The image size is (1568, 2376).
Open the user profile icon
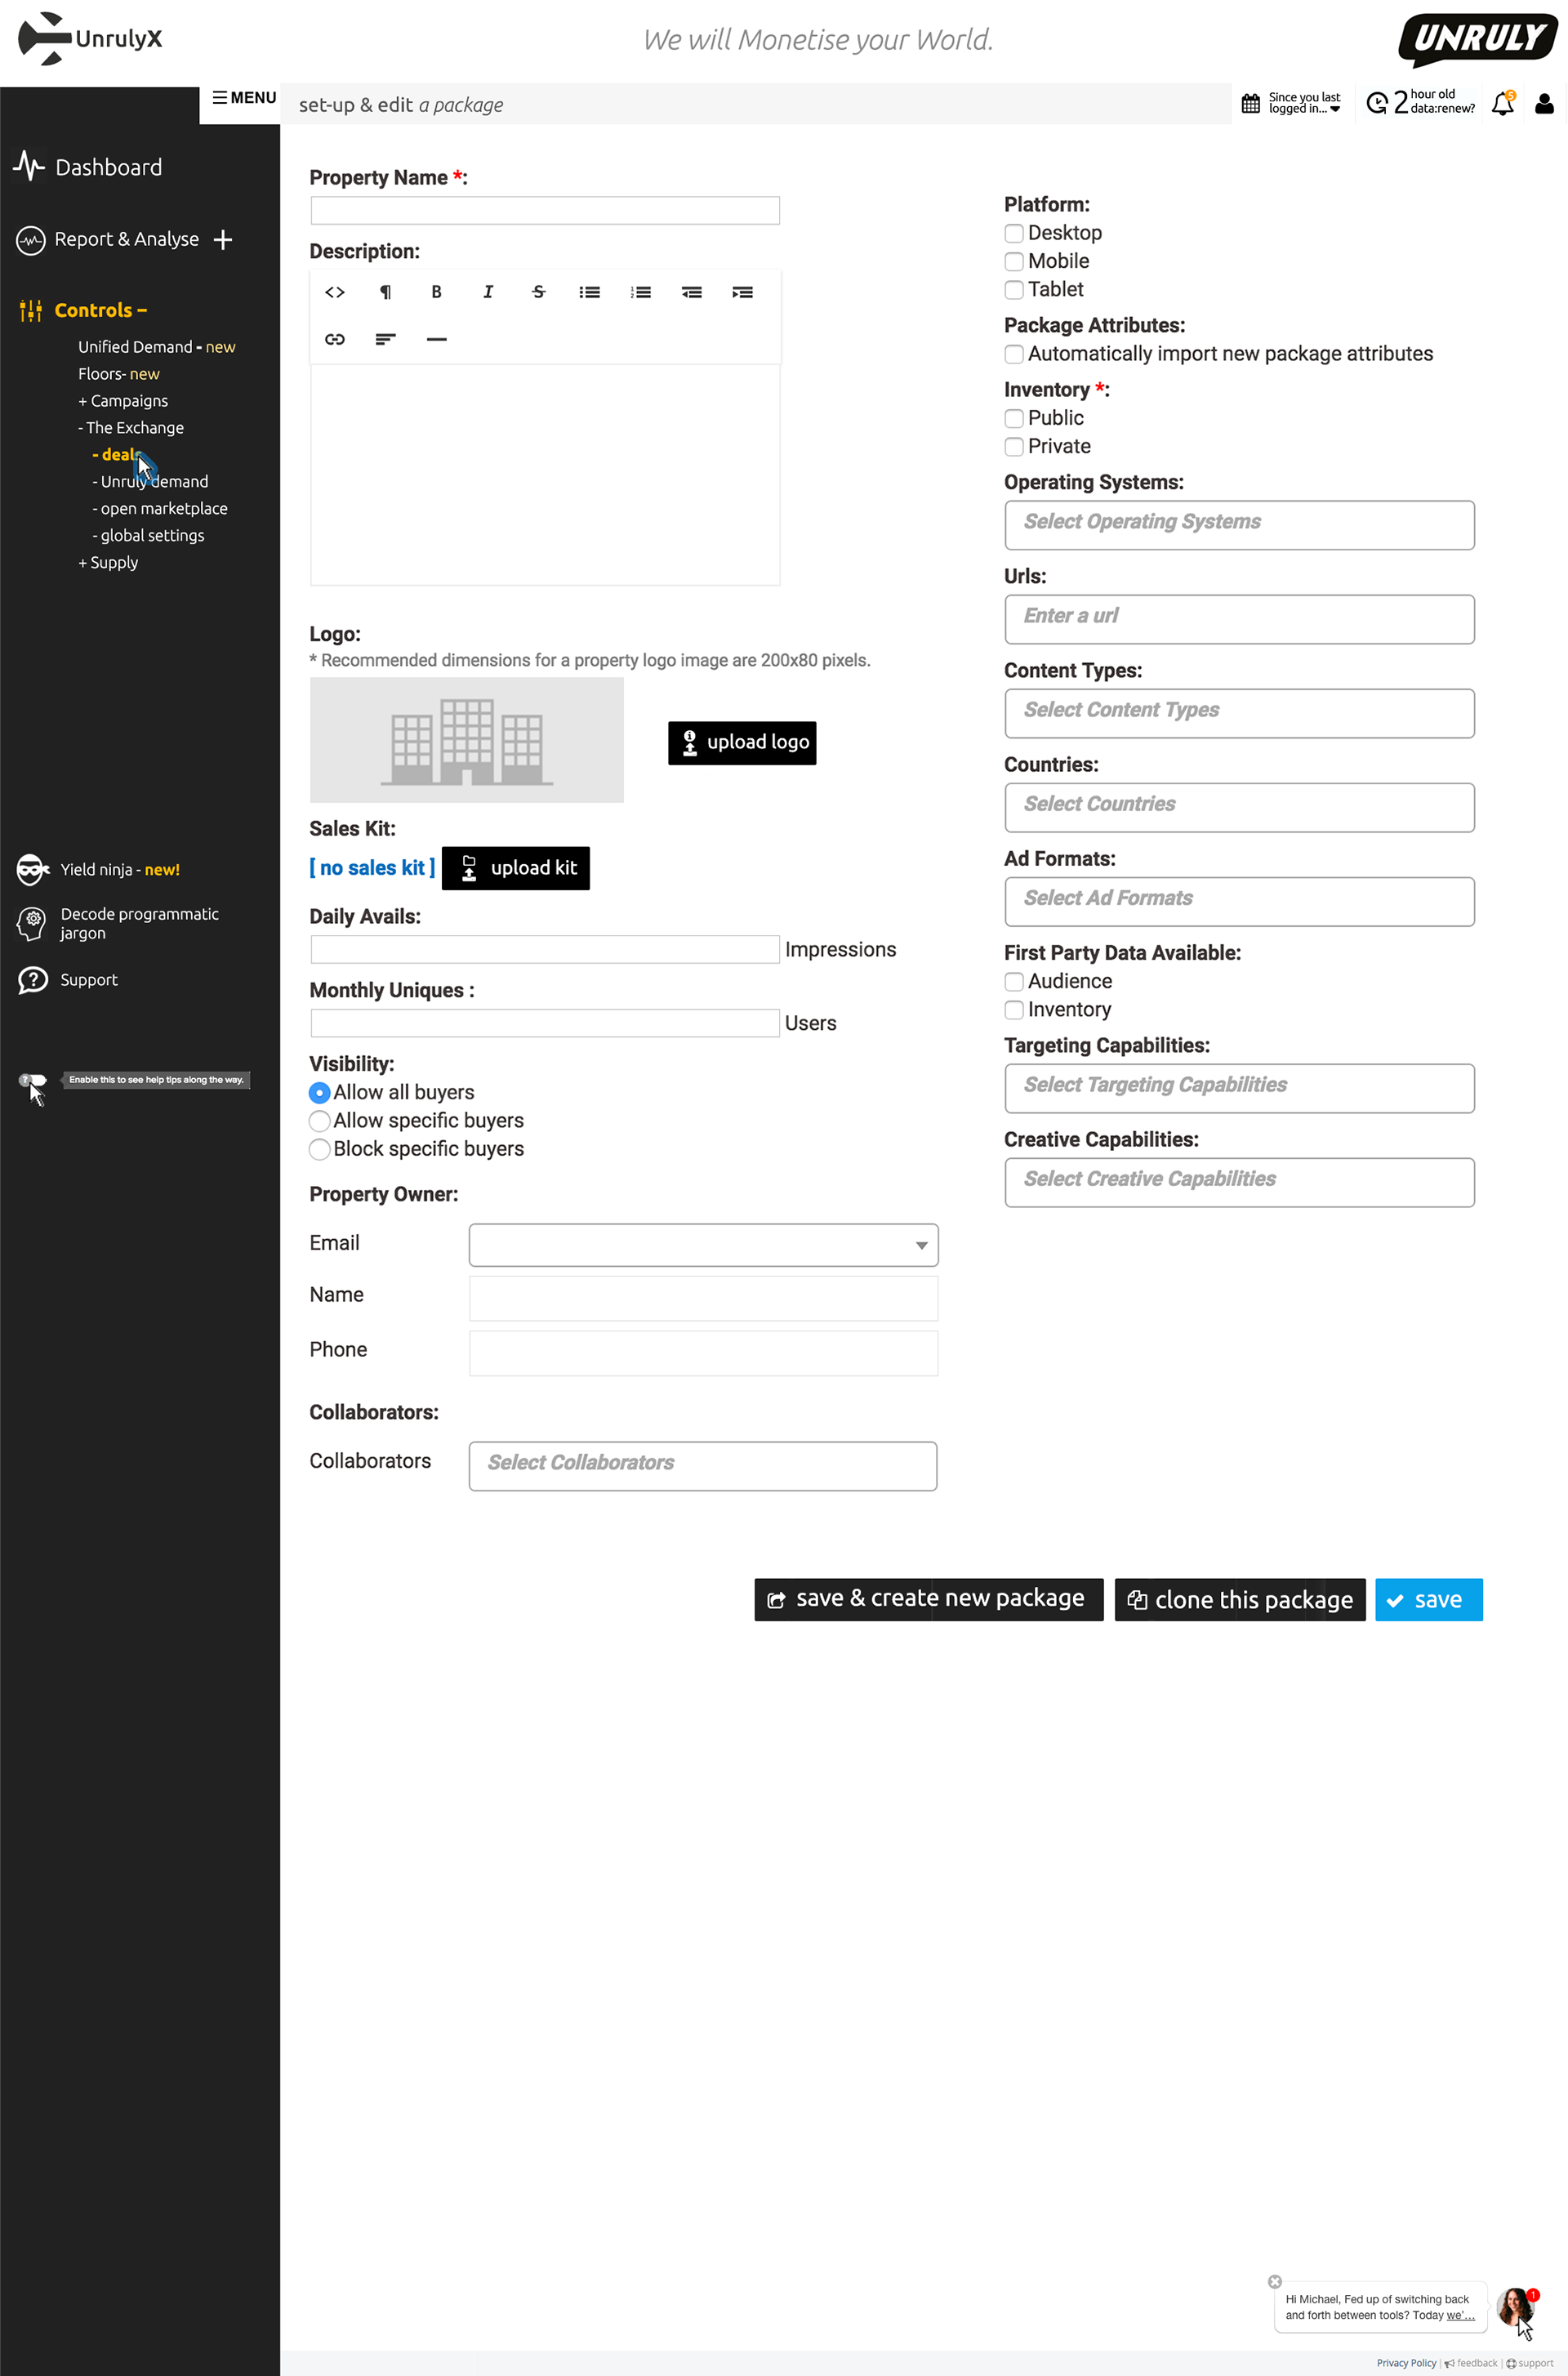1544,104
